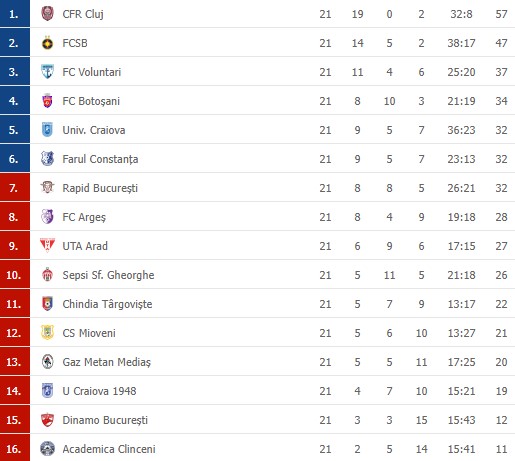Viewport: 515px width, 461px height.
Task: Click the Farul Constanța logo
Action: (x=47, y=159)
